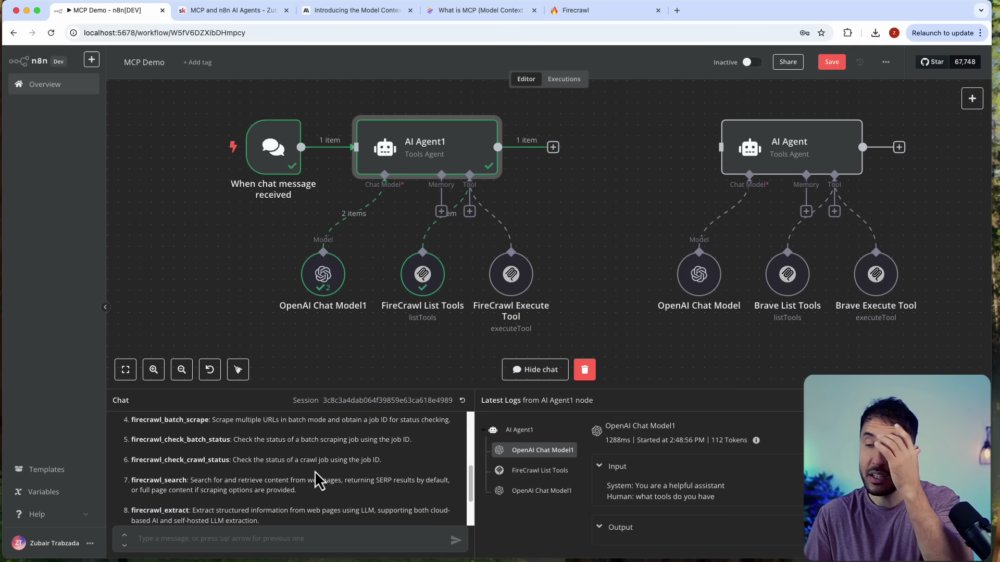Zoom out of the canvas
Screen dimensions: 1000x562
182,369
